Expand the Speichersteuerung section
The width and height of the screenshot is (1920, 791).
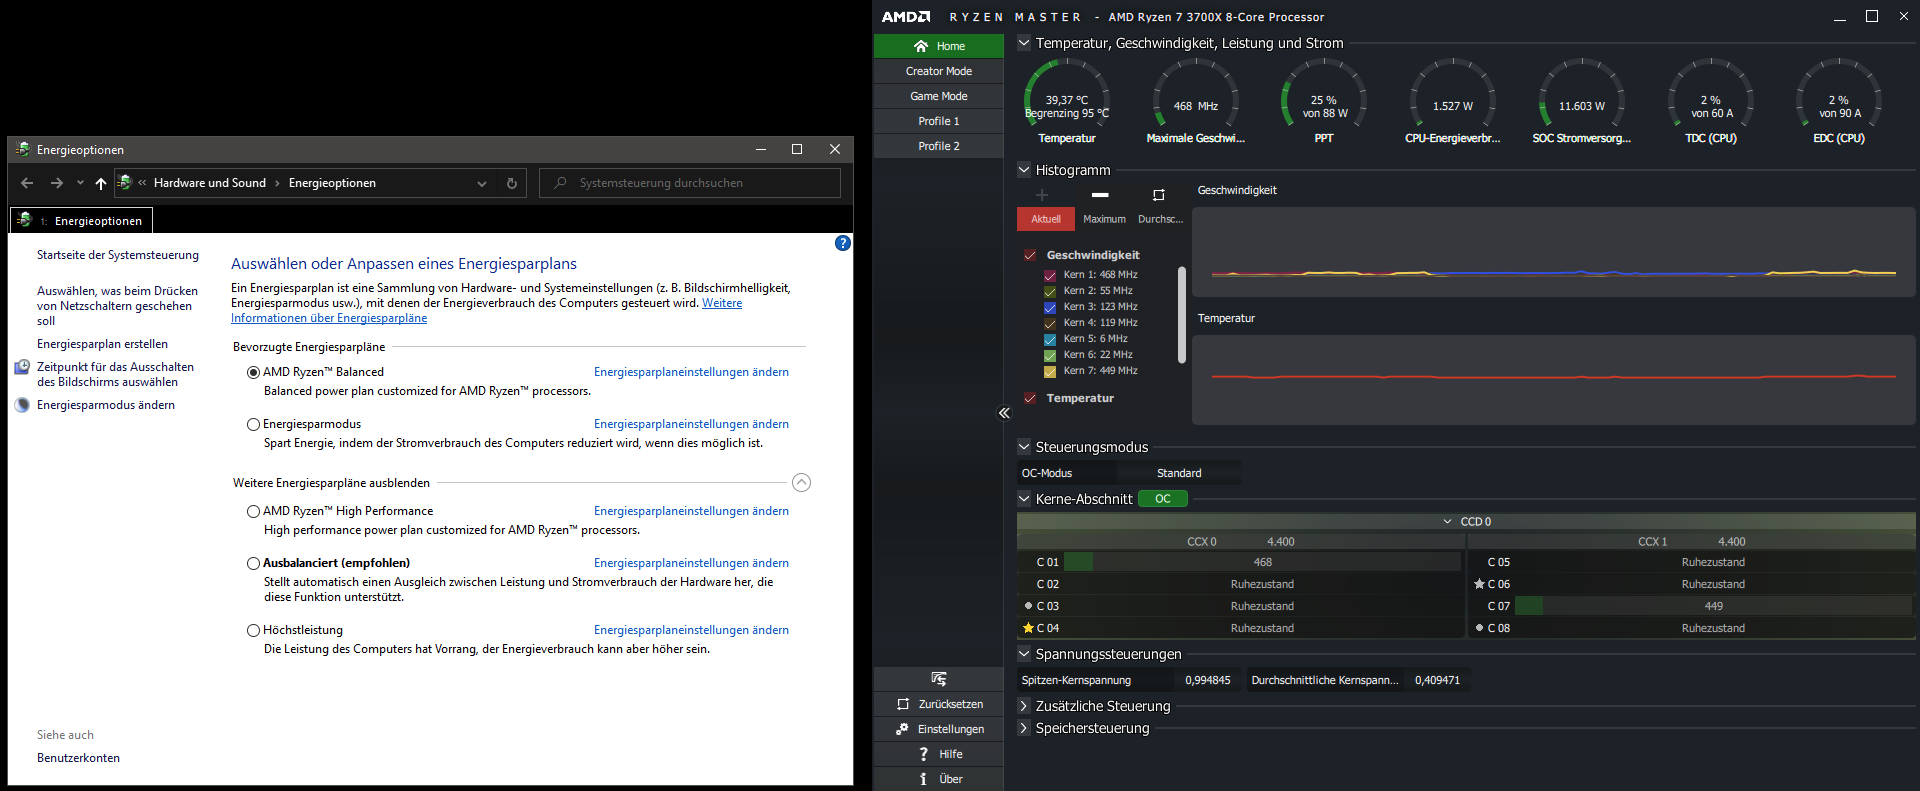click(x=1024, y=728)
